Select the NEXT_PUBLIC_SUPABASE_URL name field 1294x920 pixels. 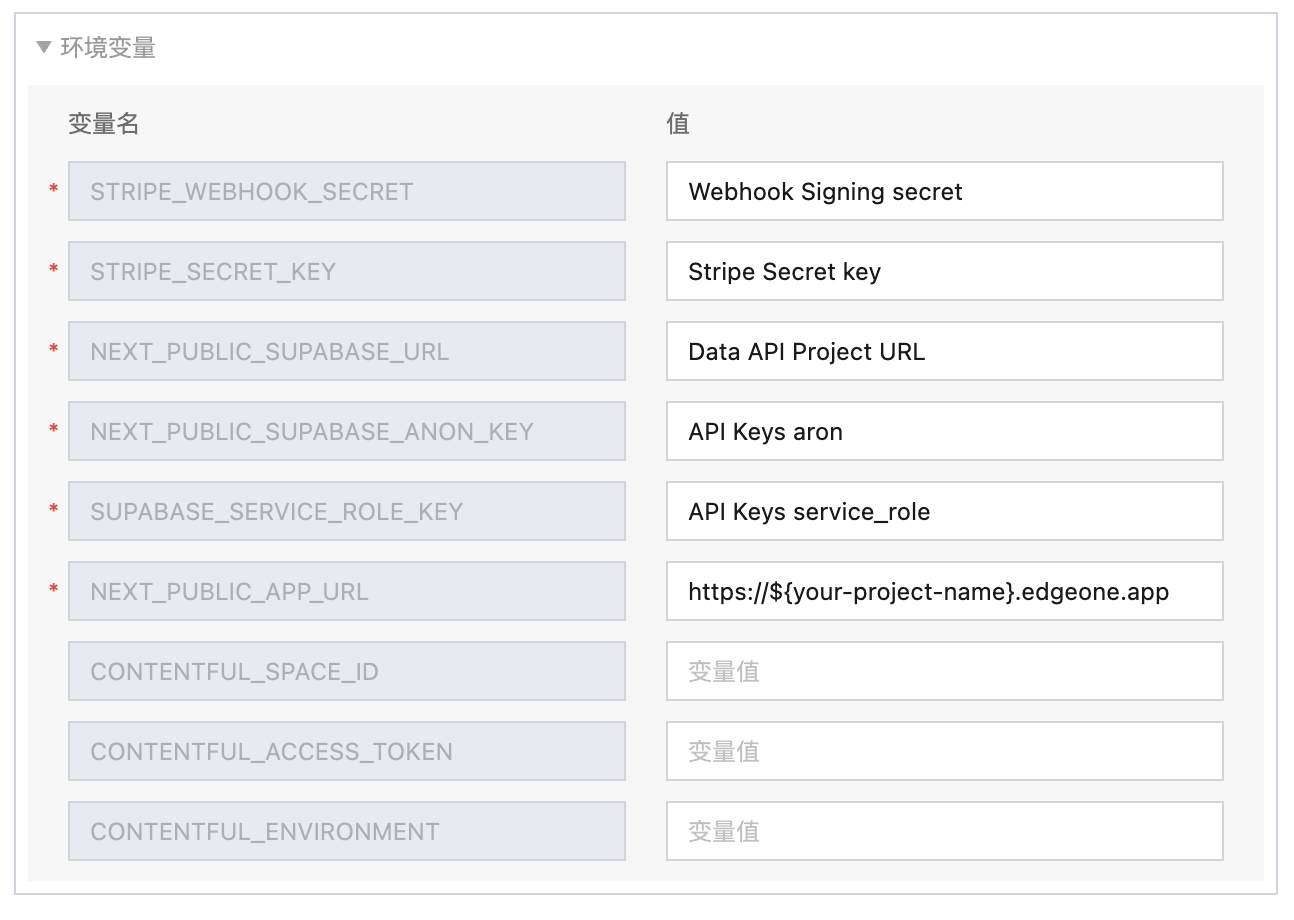click(x=346, y=351)
